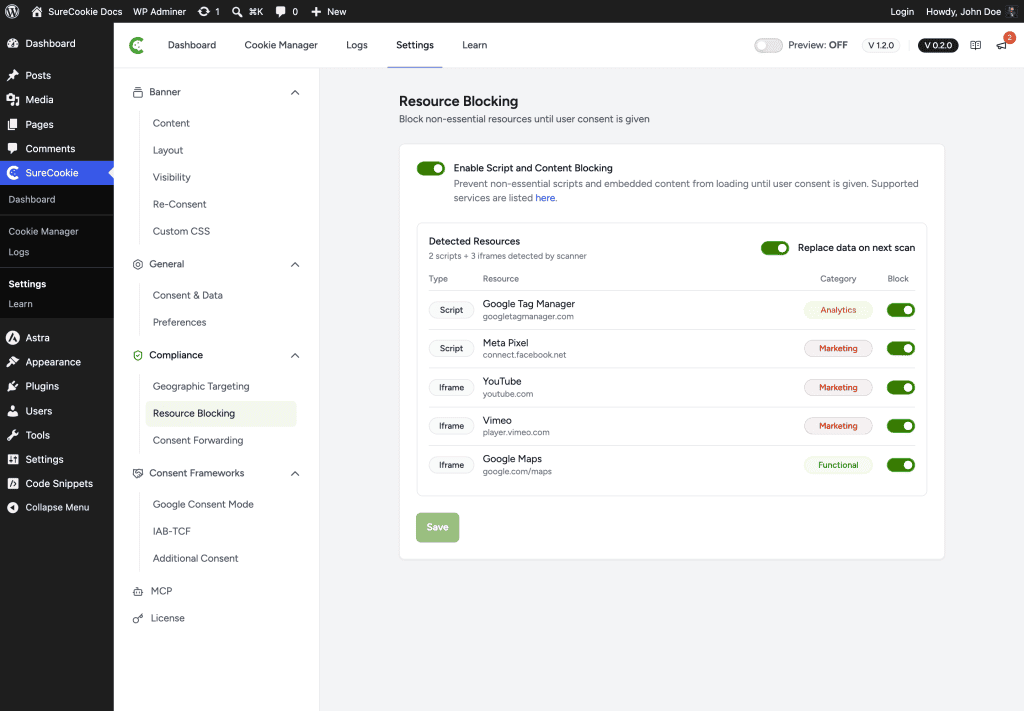1024x711 pixels.
Task: Change Analytics category for Google Tag Manager
Action: point(838,310)
